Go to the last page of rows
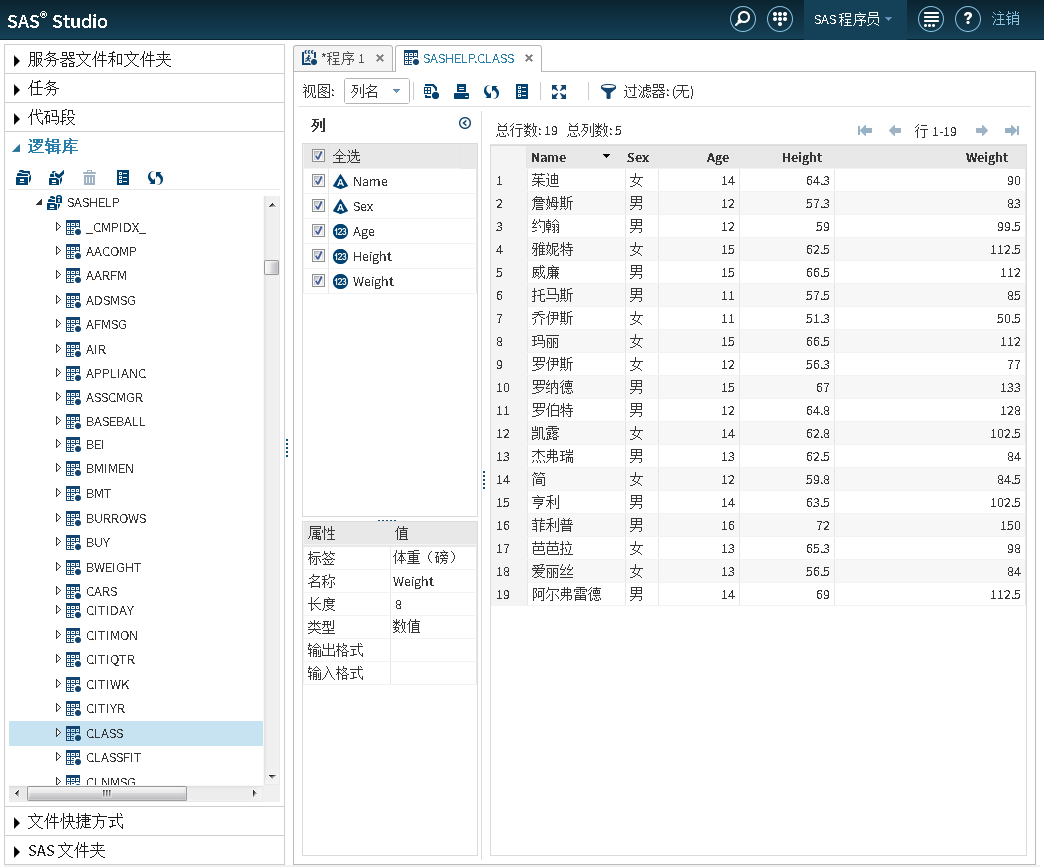Image resolution: width=1044 pixels, height=867 pixels. [1012, 131]
